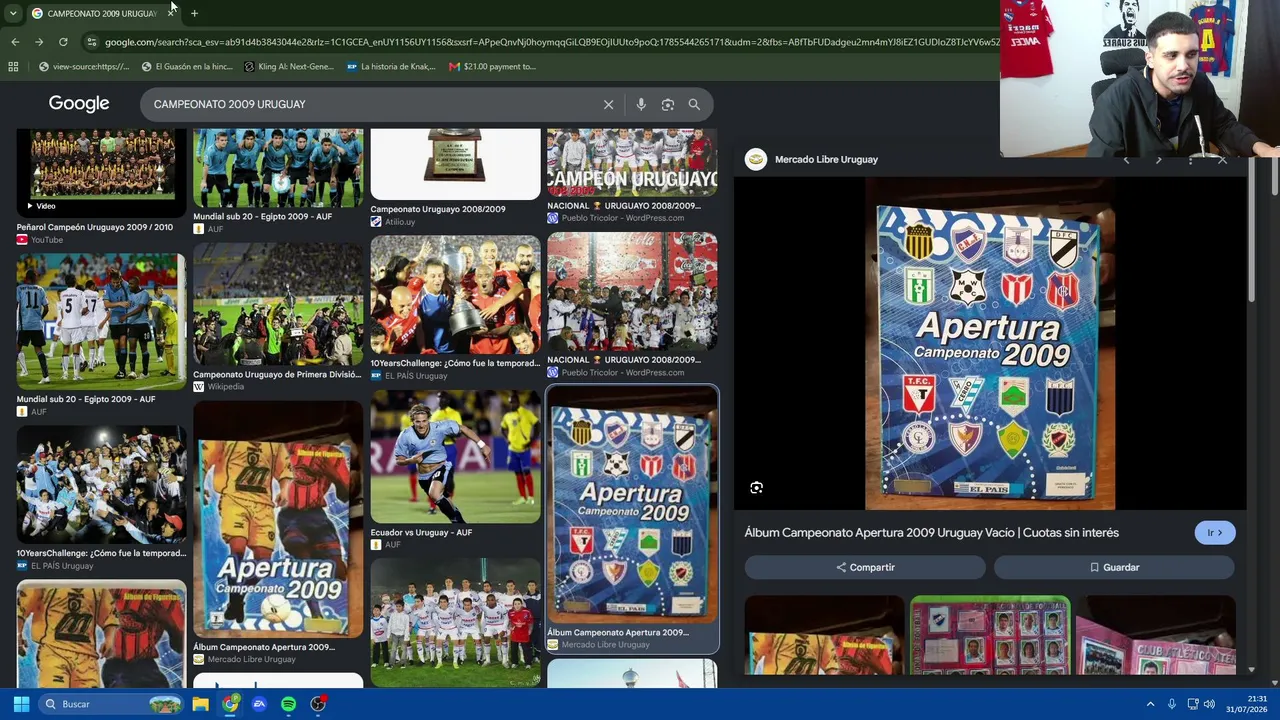The image size is (1280, 720).
Task: Start voice search with microphone icon
Action: (641, 104)
